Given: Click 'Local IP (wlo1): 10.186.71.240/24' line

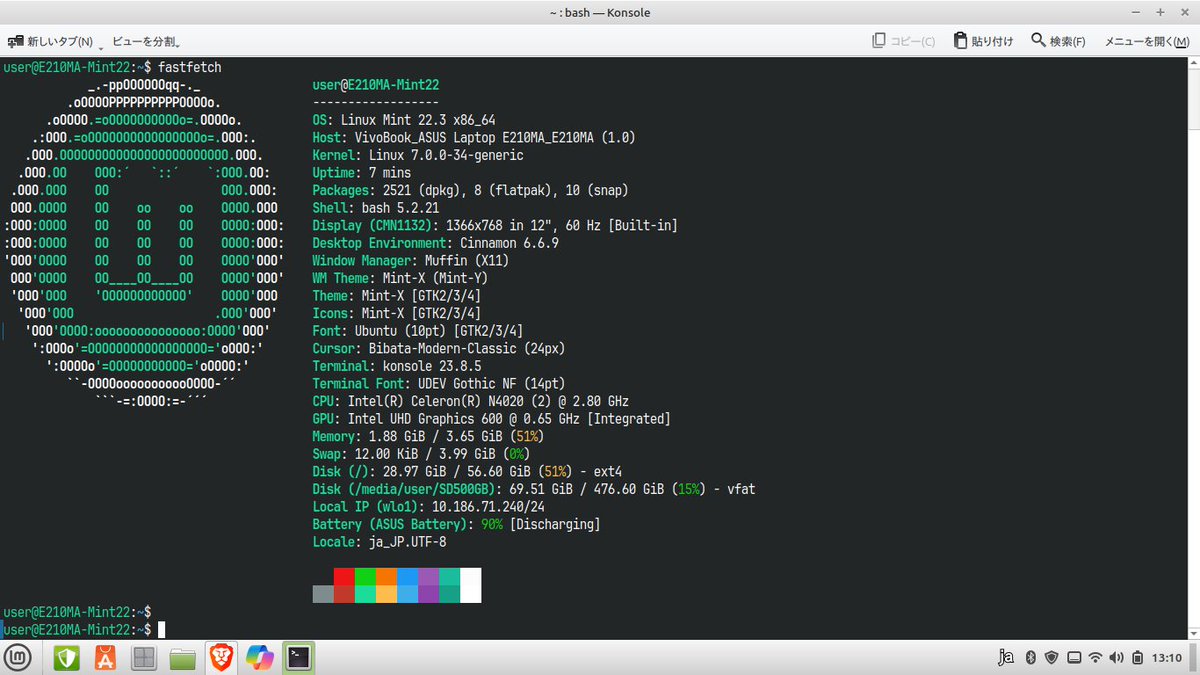Looking at the screenshot, I should [x=429, y=507].
